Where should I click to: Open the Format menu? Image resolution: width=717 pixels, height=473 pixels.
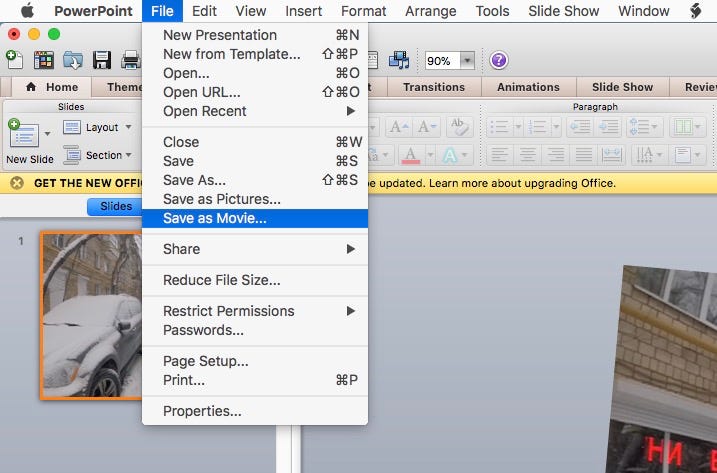[x=364, y=11]
